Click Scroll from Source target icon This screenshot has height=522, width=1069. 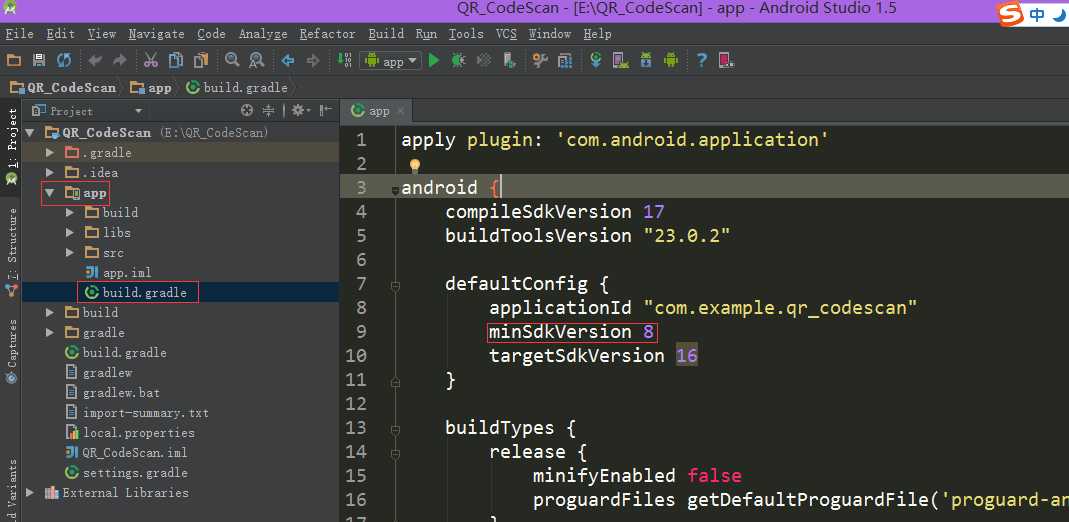pos(247,110)
